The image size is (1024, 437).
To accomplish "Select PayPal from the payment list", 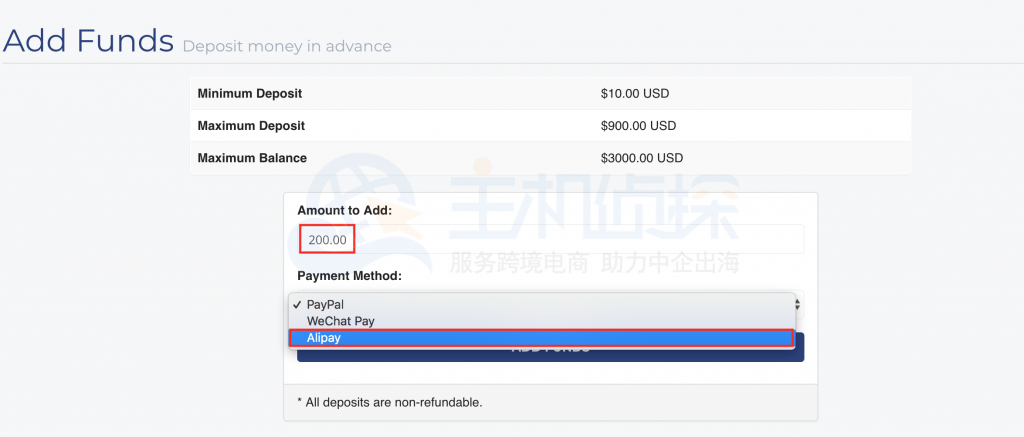I will (330, 304).
